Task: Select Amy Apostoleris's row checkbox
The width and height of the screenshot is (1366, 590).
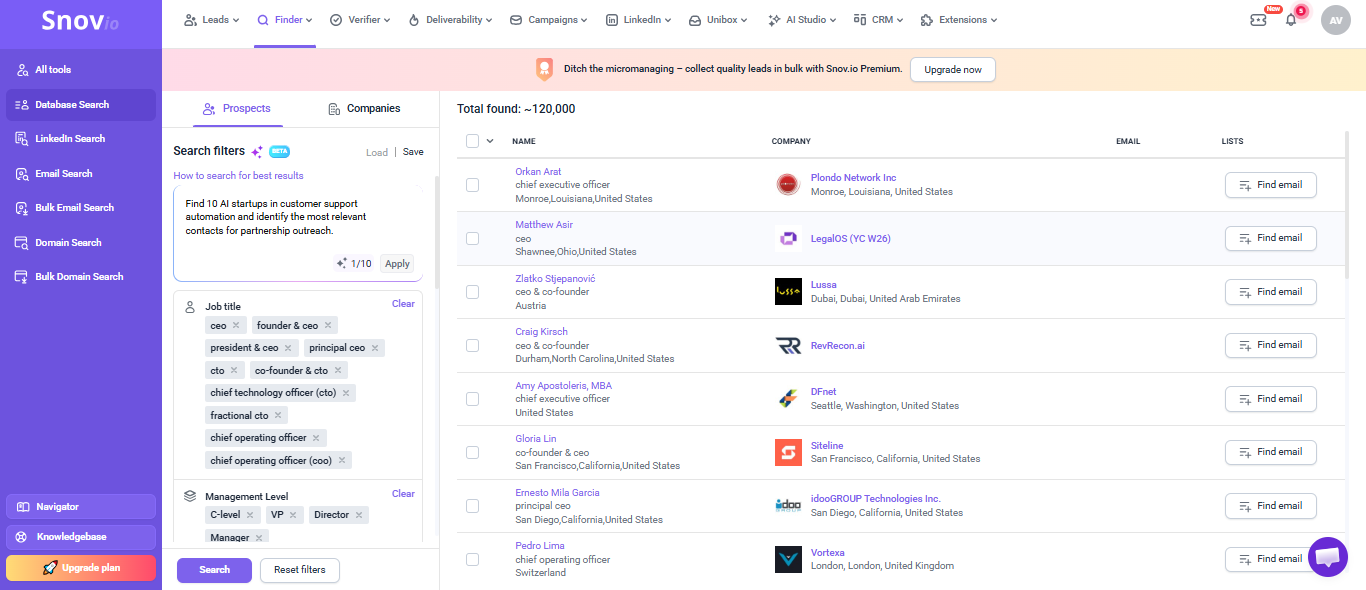Action: (x=472, y=398)
